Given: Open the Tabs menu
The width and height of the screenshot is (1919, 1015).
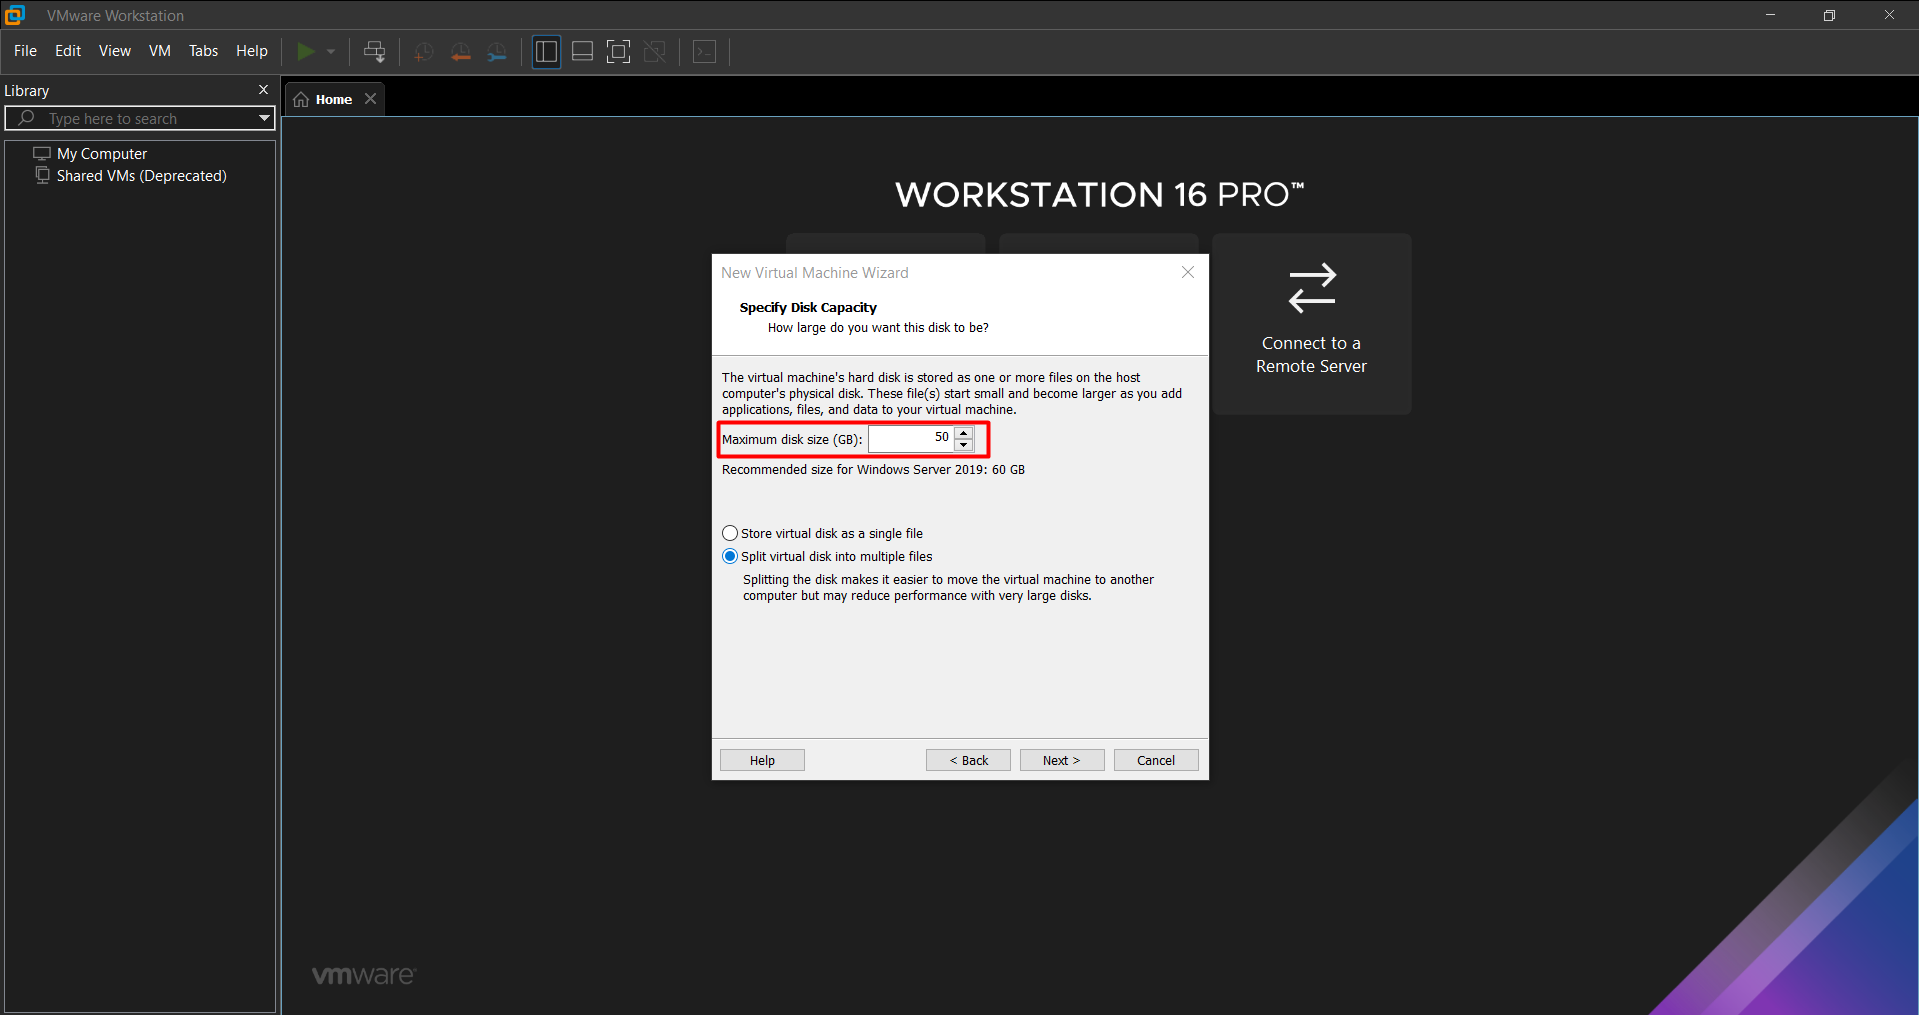Looking at the screenshot, I should coord(204,51).
